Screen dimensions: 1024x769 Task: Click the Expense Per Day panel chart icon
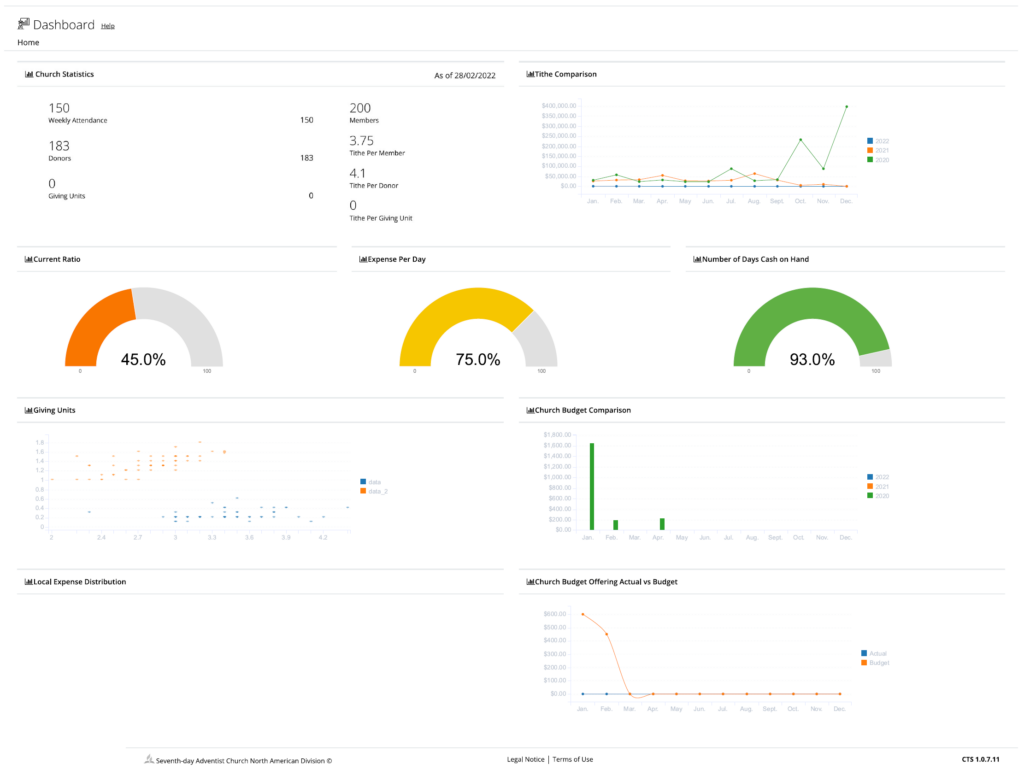coord(363,259)
